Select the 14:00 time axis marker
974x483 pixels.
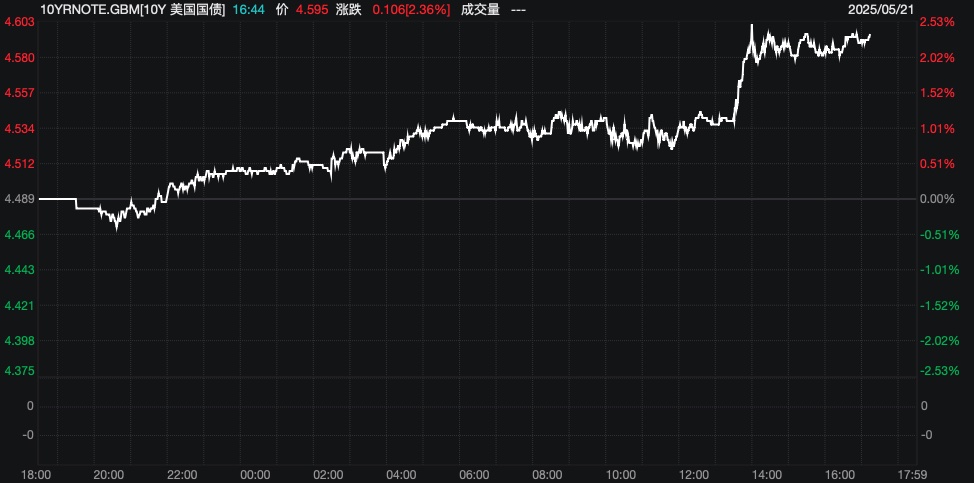coord(766,474)
